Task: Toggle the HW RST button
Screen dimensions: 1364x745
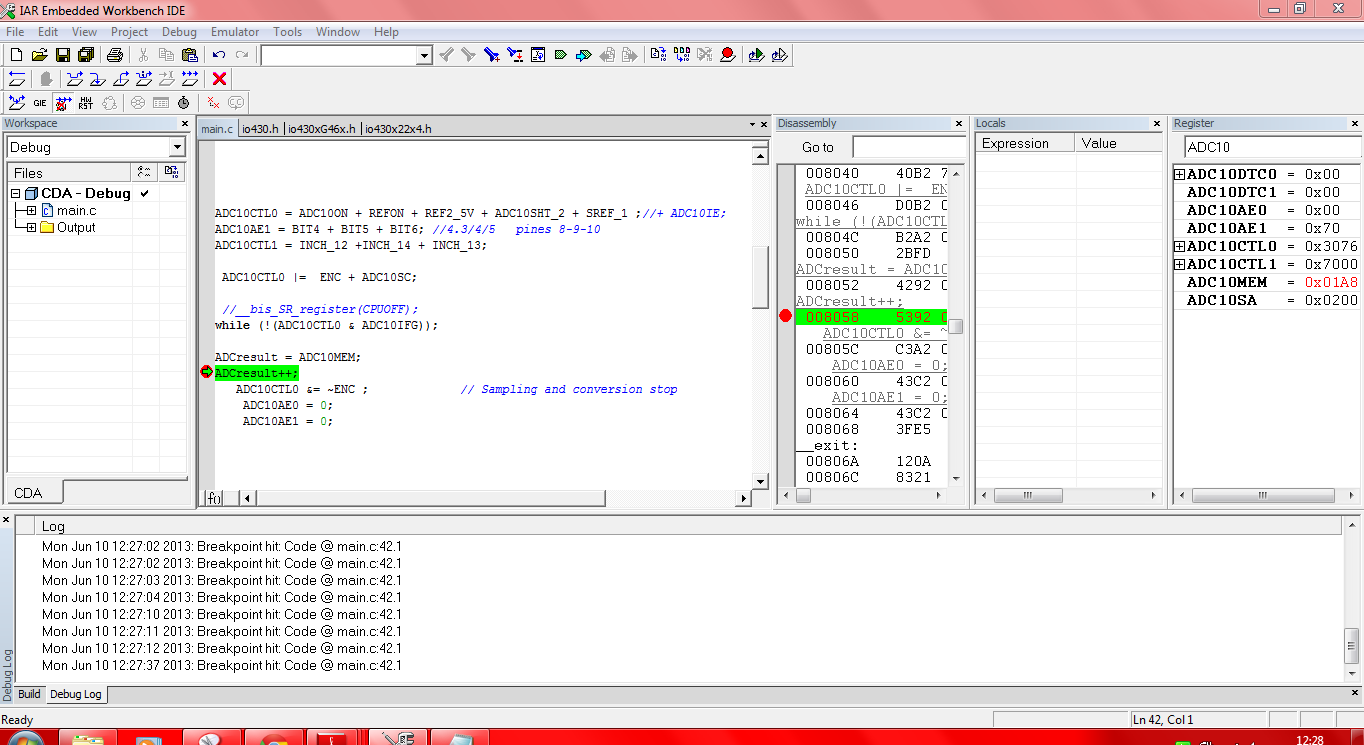Action: click(85, 102)
